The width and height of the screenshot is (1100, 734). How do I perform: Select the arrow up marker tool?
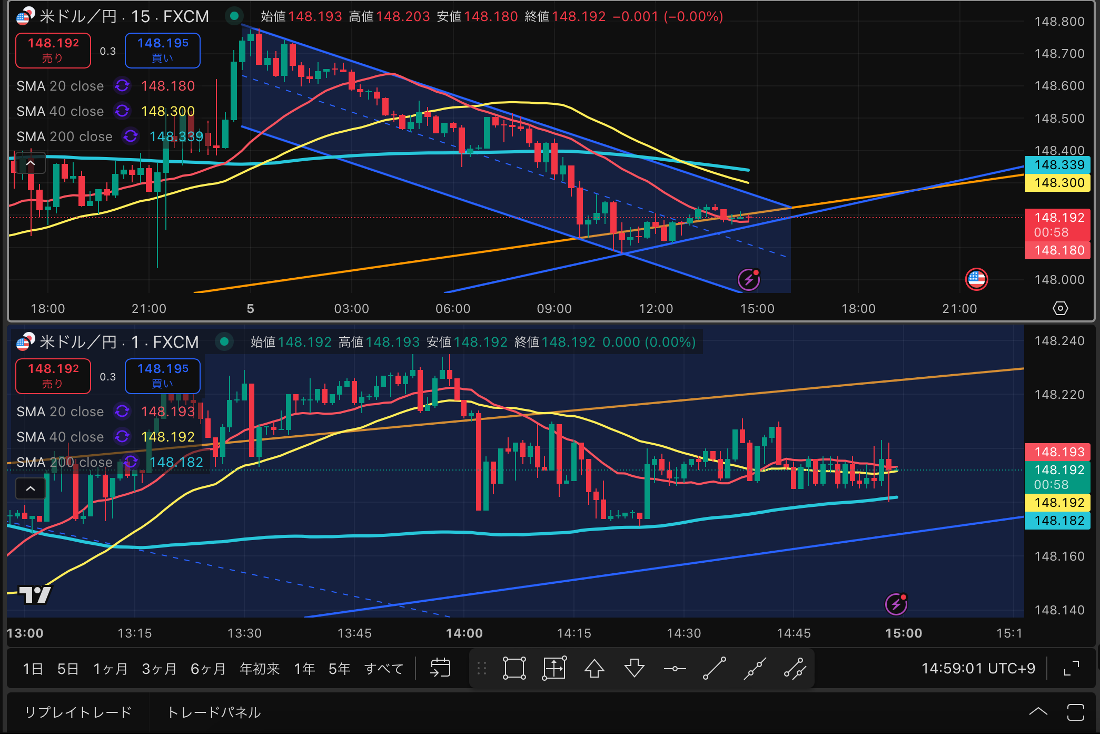[594, 668]
